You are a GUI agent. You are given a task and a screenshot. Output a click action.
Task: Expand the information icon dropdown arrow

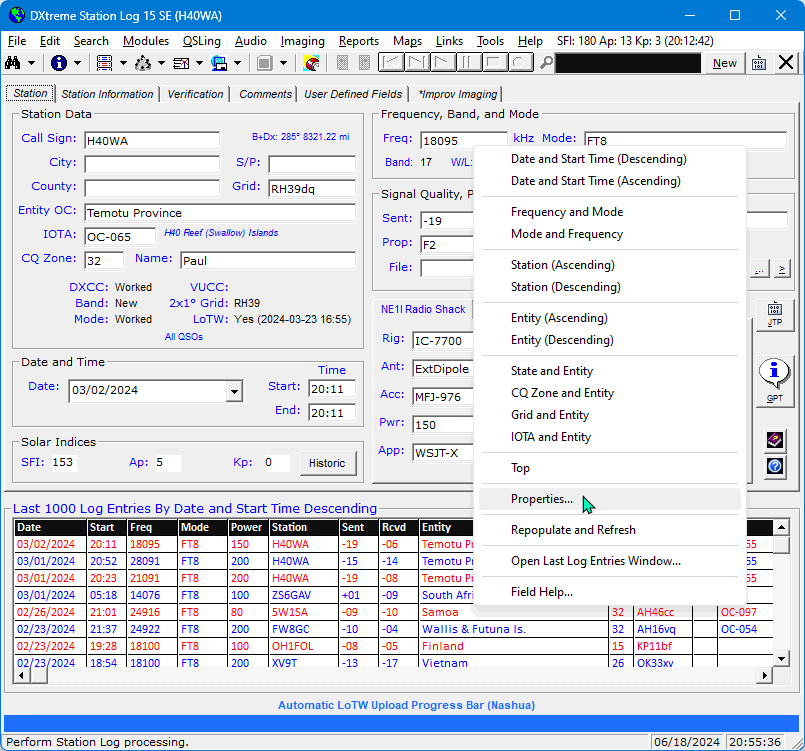click(x=78, y=63)
